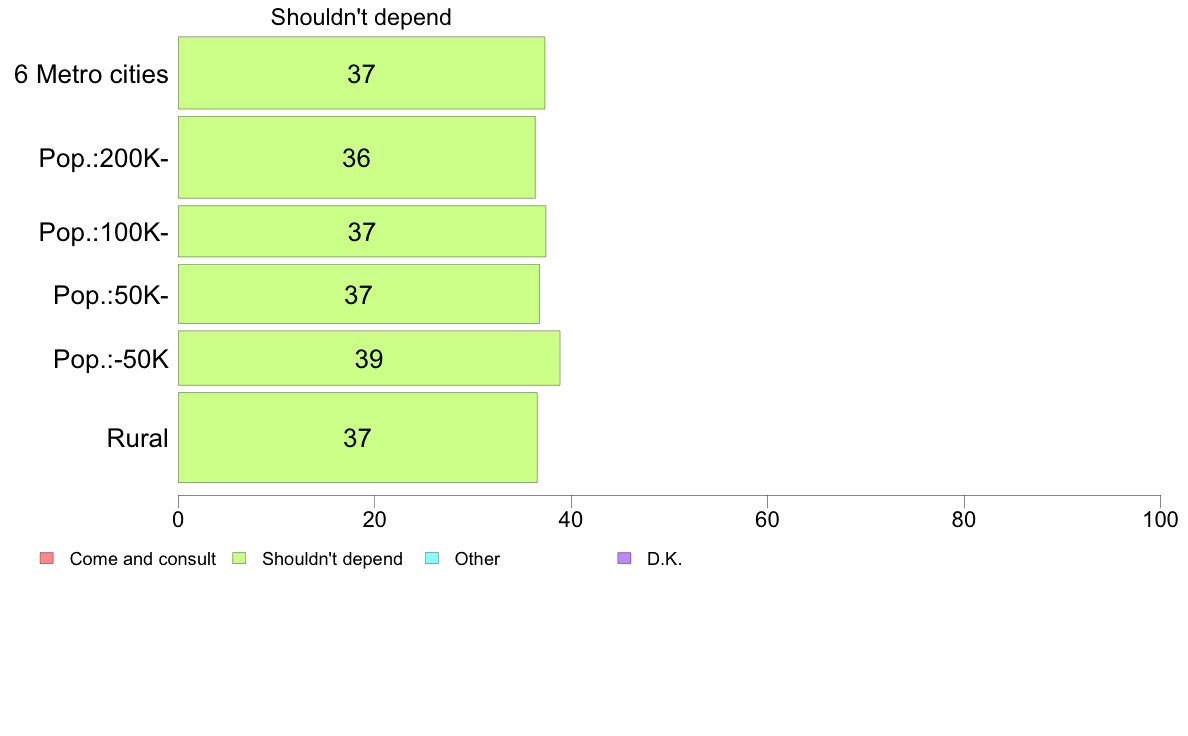Click the 6 Metro cities axis label

pyautogui.click(x=91, y=74)
